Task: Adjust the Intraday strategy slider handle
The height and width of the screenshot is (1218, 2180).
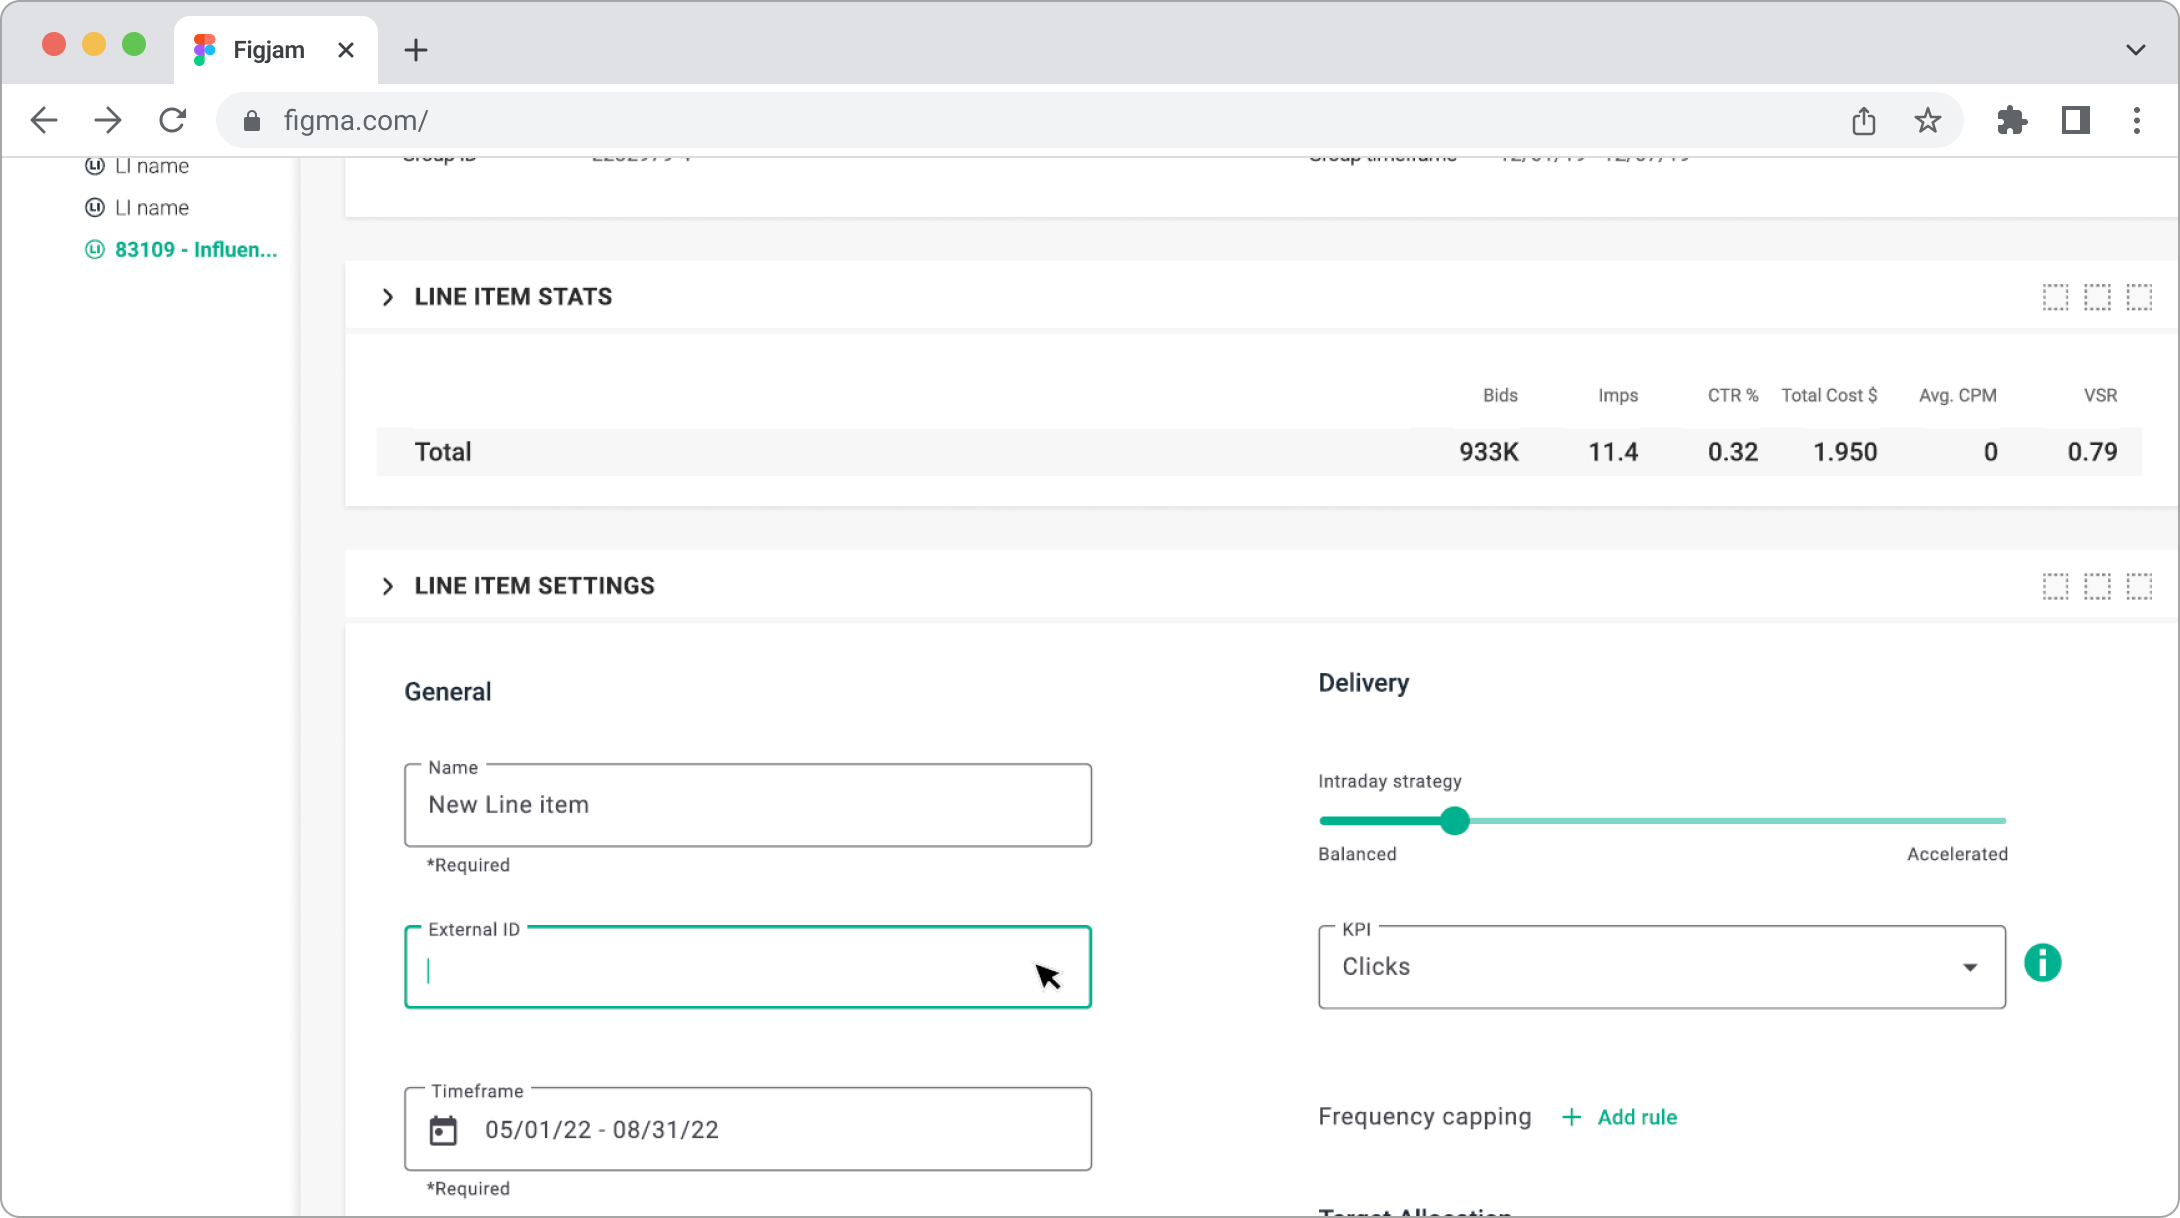Action: coord(1455,821)
